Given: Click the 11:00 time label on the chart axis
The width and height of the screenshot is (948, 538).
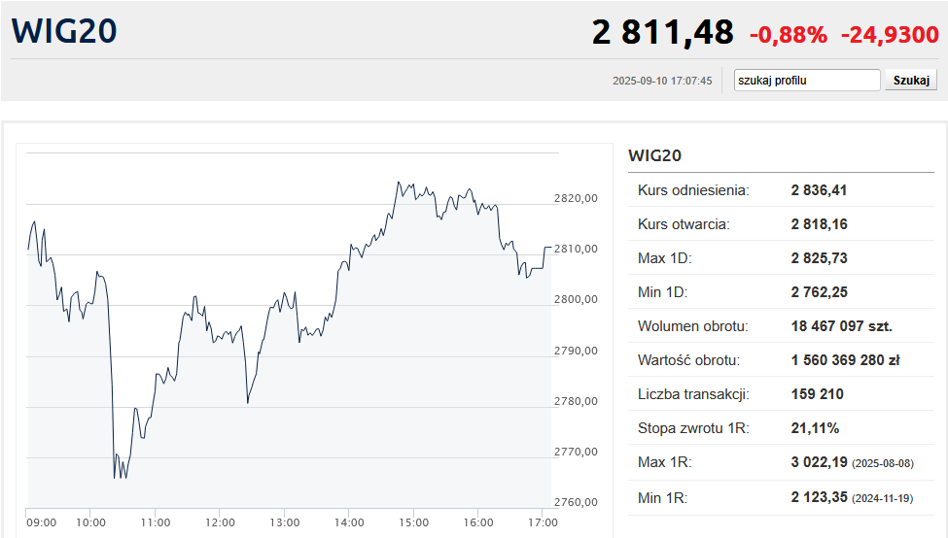Looking at the screenshot, I should pyautogui.click(x=155, y=522).
